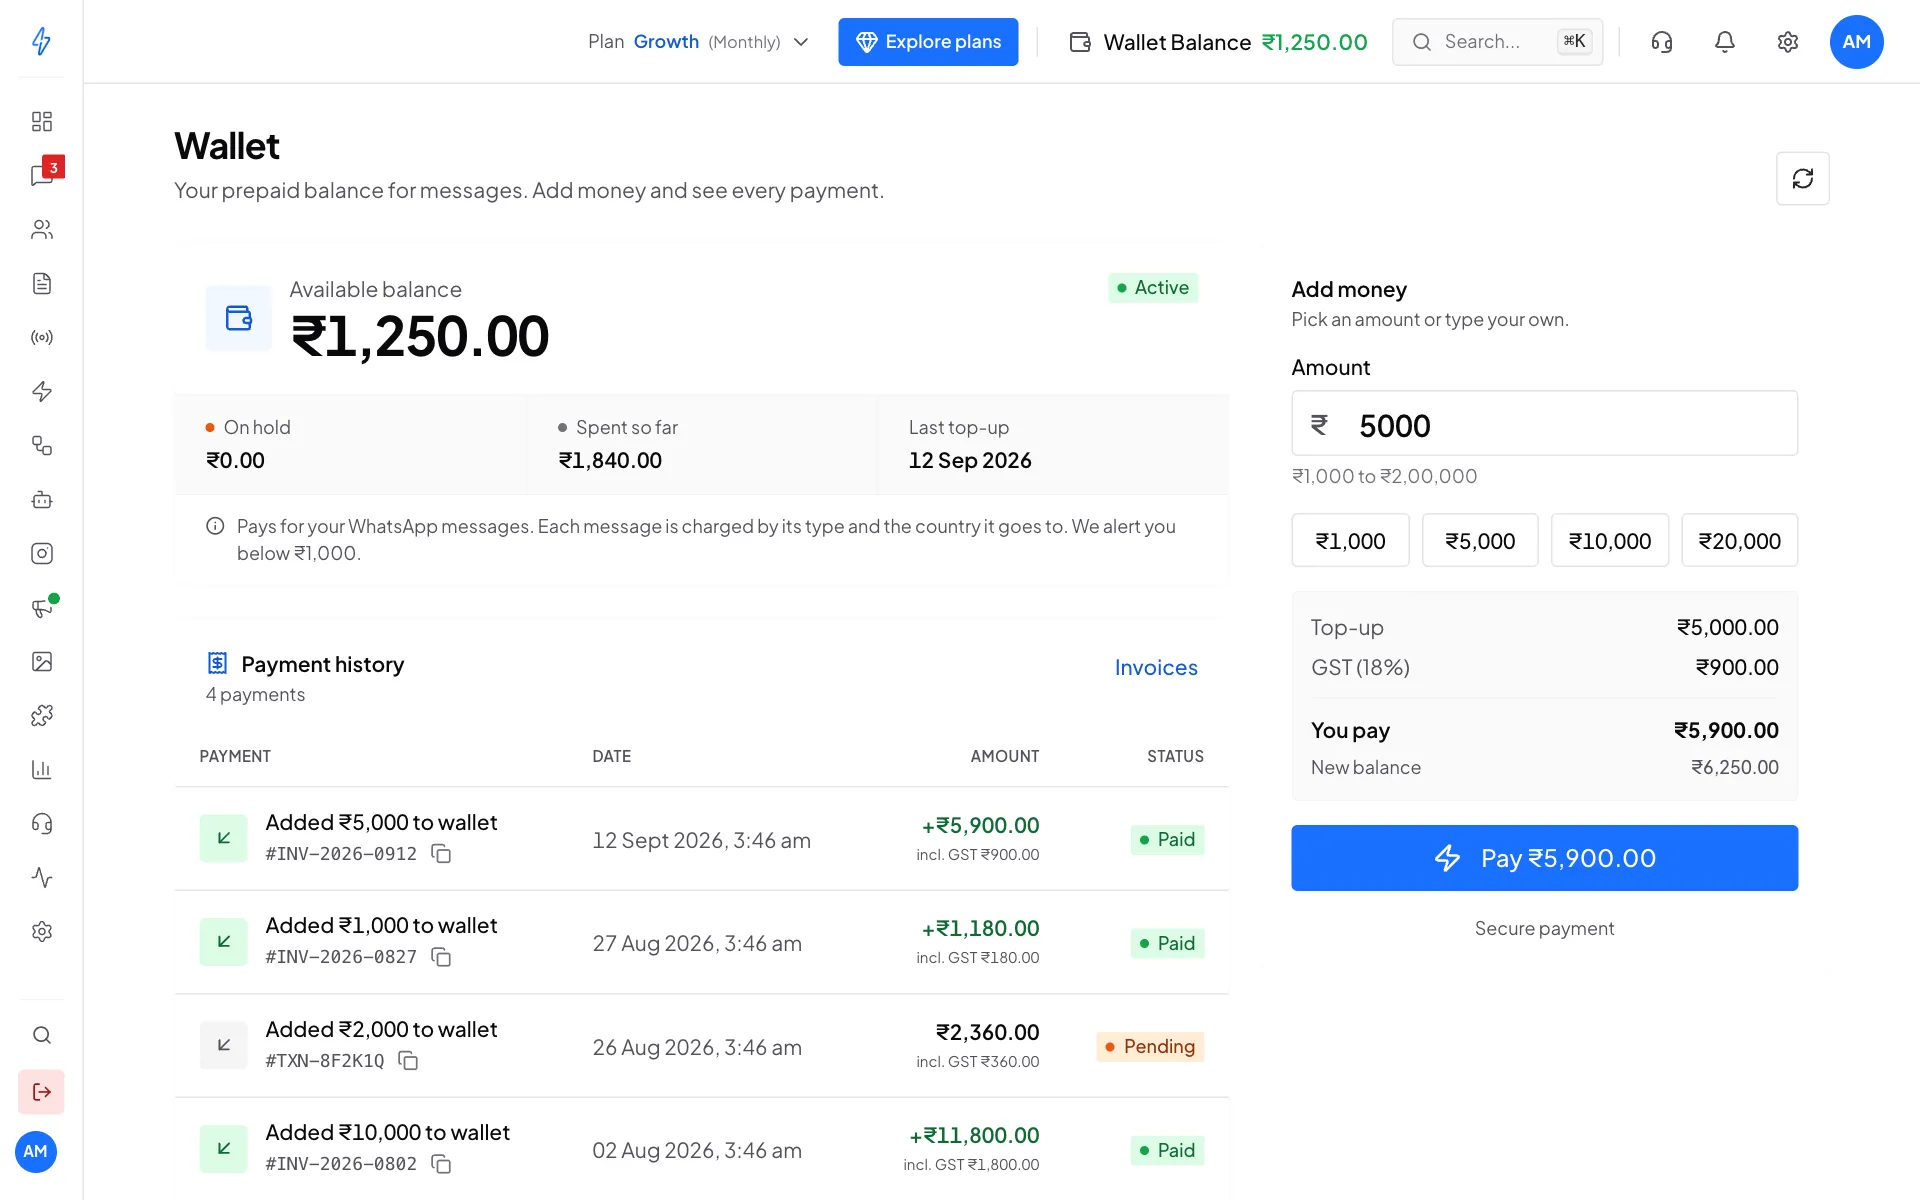Click the red logout icon in sidebar
The image size is (1920, 1200).
tap(41, 1091)
